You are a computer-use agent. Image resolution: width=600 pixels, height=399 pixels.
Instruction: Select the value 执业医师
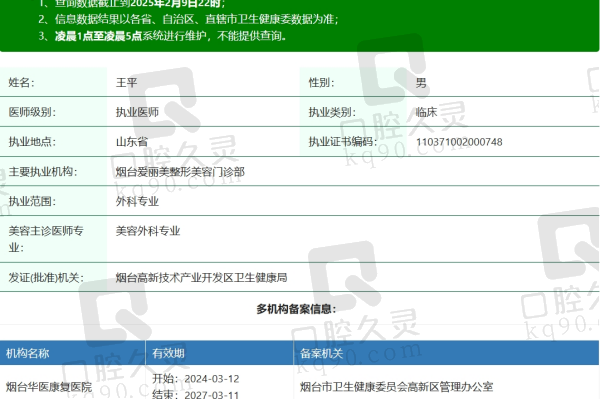(137, 112)
